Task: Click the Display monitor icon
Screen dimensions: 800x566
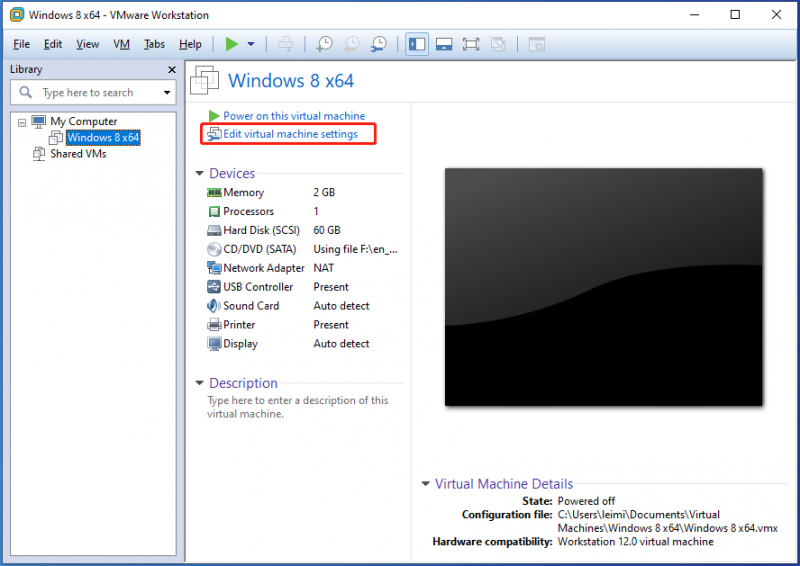Action: click(214, 343)
